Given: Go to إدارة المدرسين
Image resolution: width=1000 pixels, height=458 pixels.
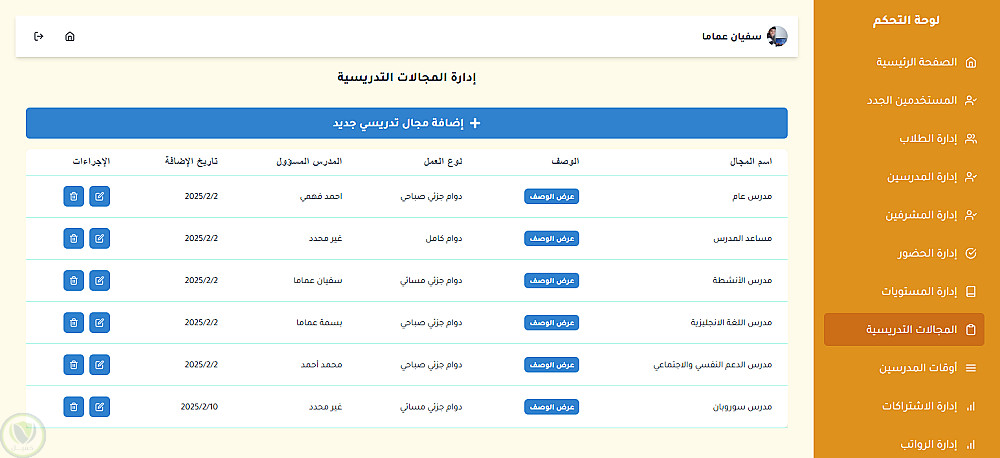Looking at the screenshot, I should coord(904,177).
